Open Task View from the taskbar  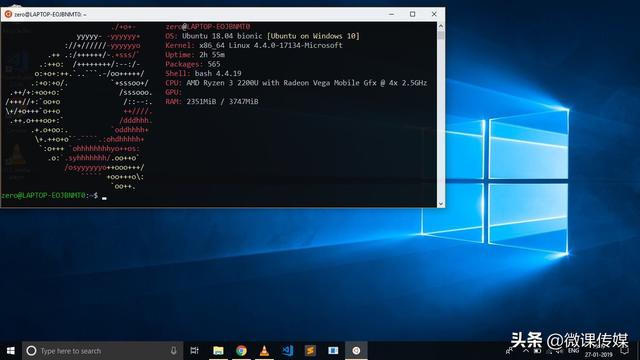195,351
